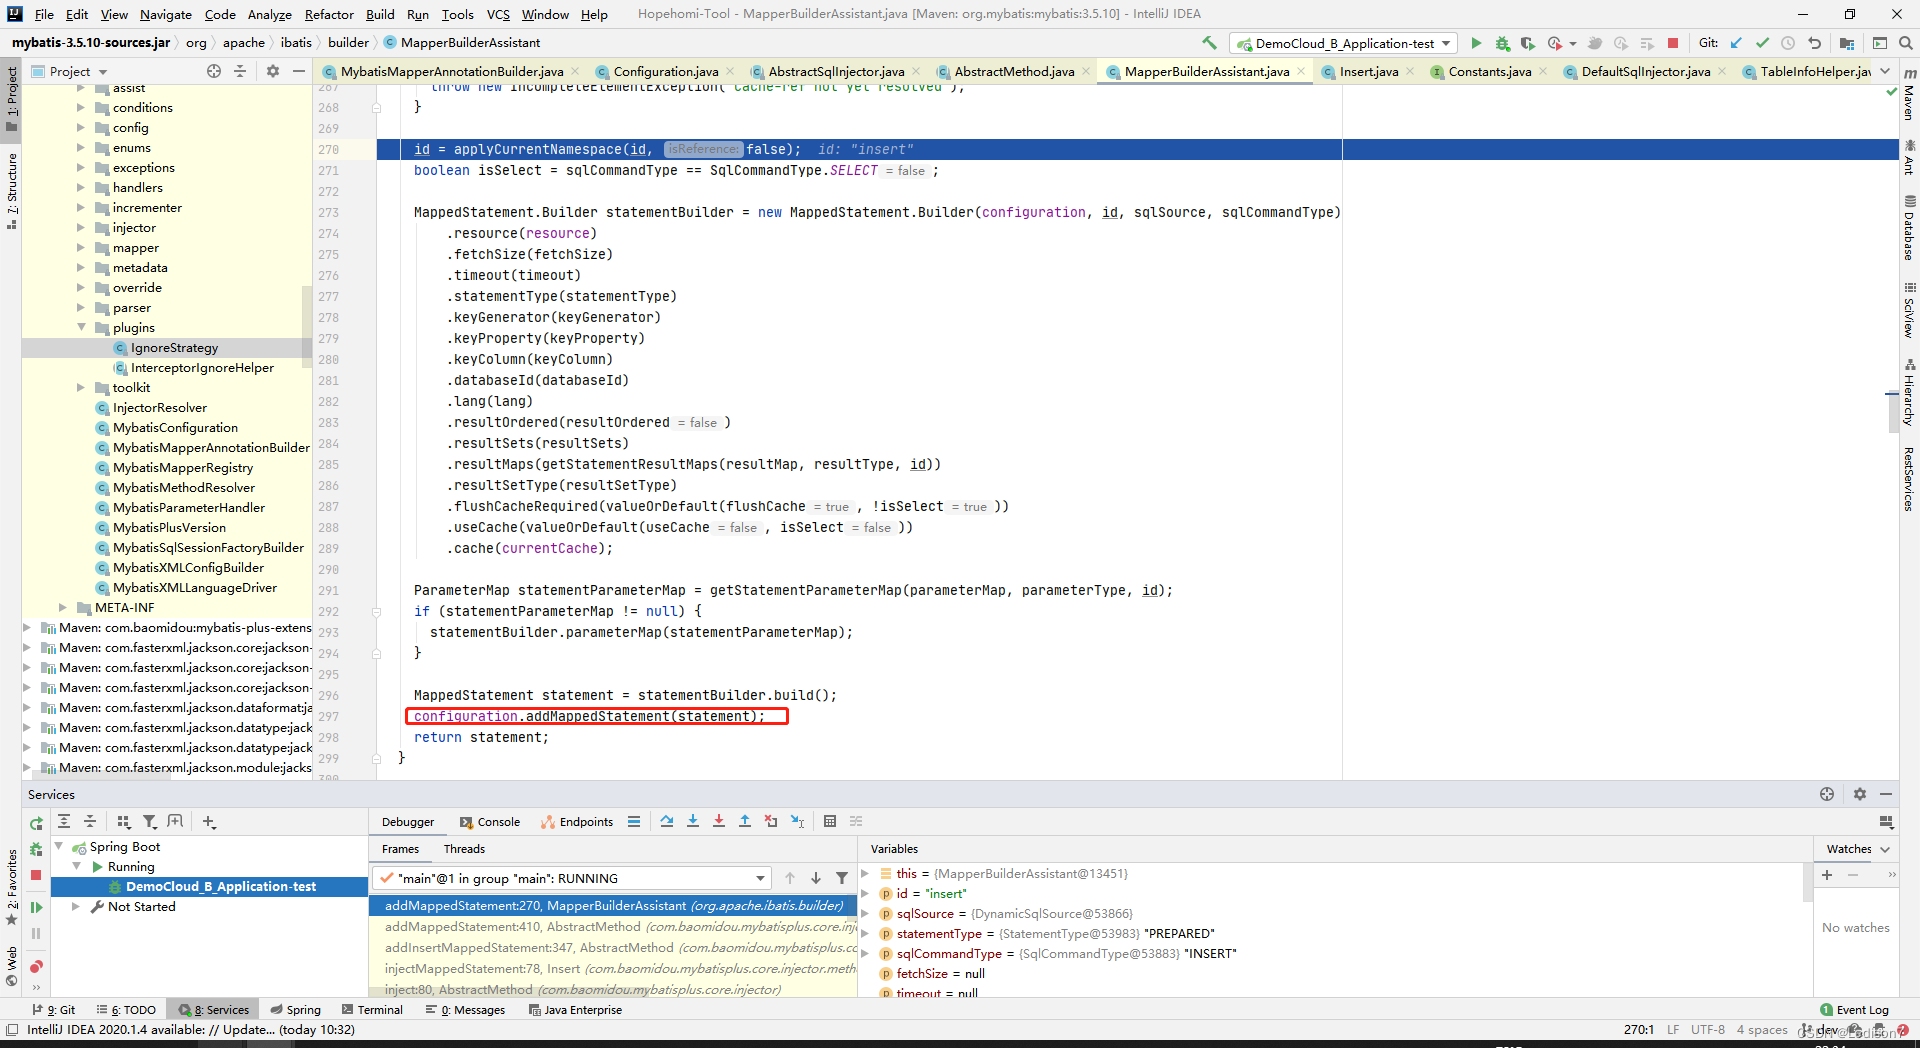Open Maven tool window on right edge

click(x=1909, y=95)
